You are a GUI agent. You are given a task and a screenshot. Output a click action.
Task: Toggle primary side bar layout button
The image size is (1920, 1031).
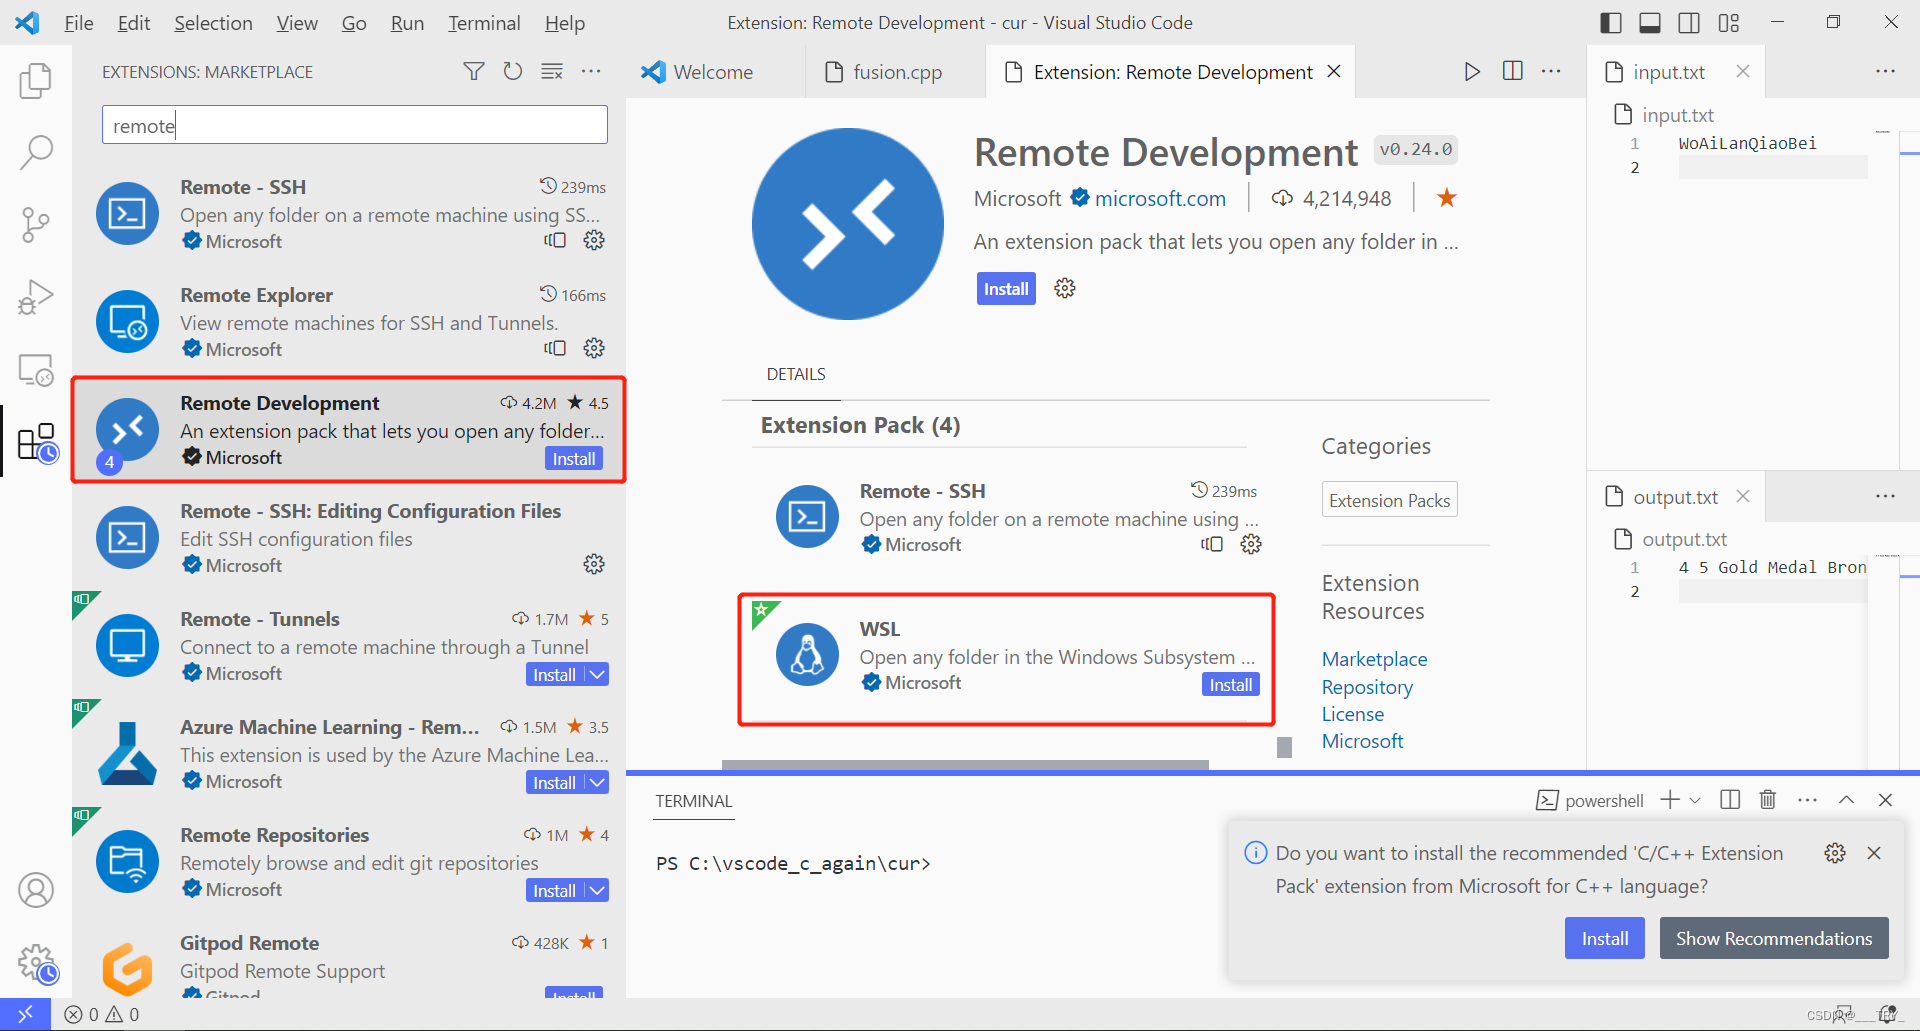pyautogui.click(x=1611, y=22)
